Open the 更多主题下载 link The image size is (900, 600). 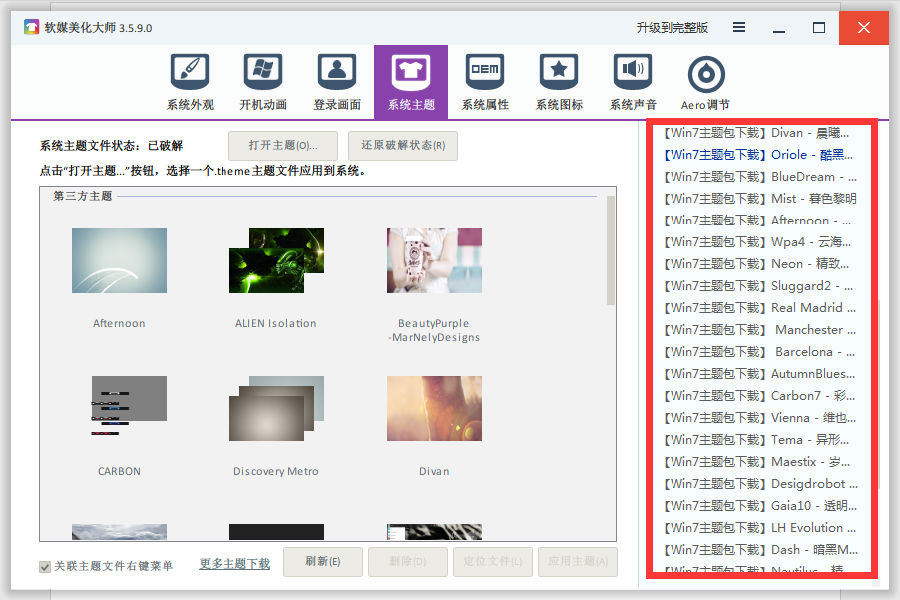[234, 564]
